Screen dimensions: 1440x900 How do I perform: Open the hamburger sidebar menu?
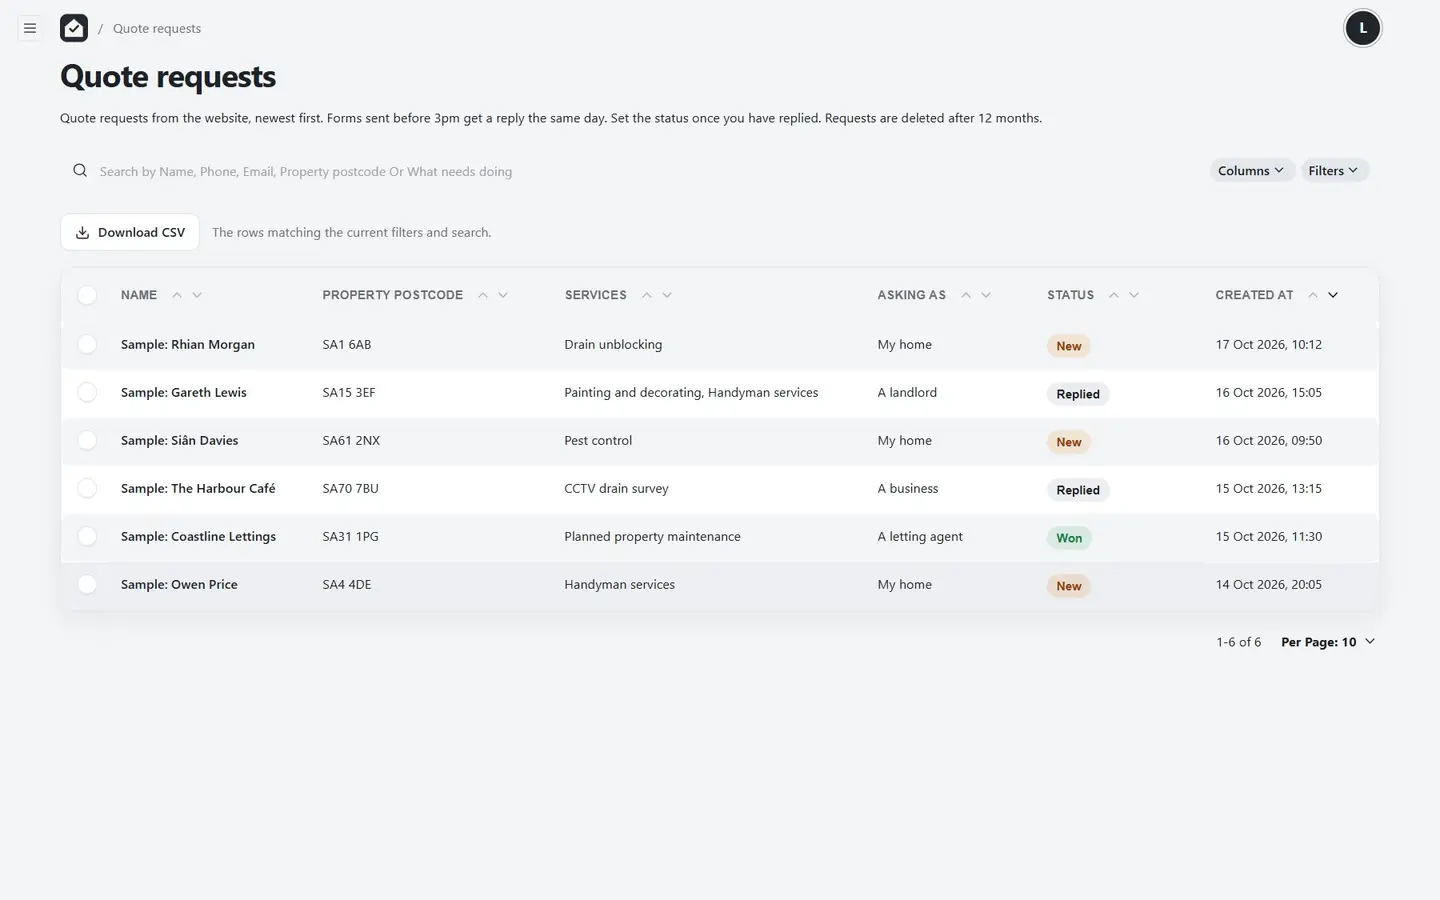(30, 28)
